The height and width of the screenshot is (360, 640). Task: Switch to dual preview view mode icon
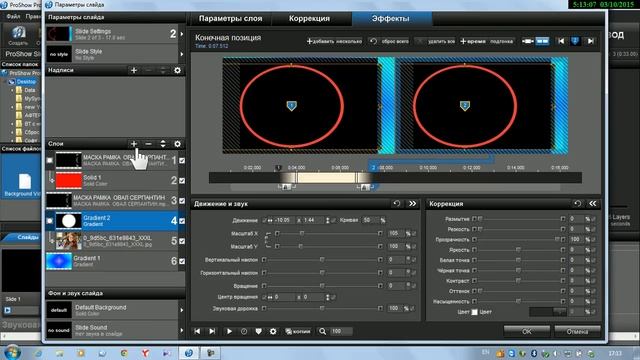click(x=542, y=41)
